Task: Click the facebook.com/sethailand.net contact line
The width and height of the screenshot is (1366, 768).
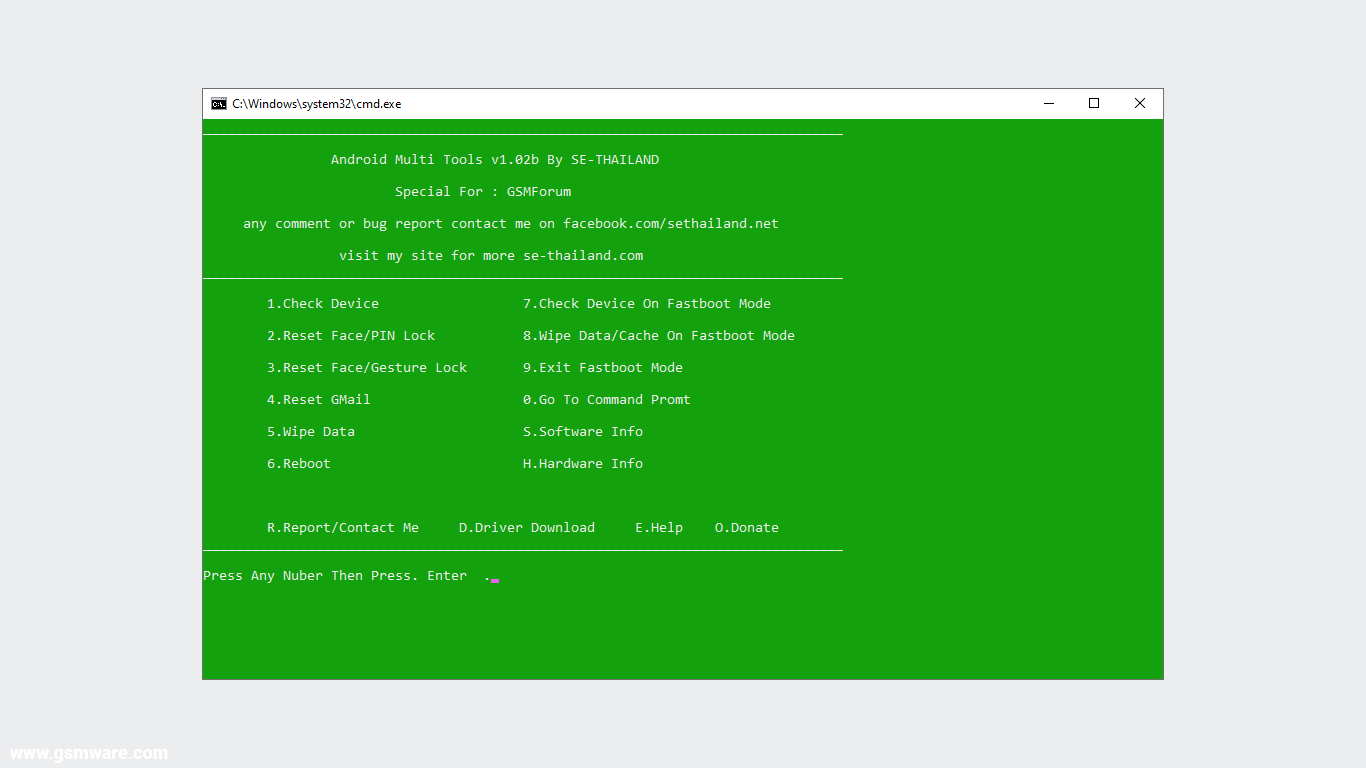Action: click(511, 224)
